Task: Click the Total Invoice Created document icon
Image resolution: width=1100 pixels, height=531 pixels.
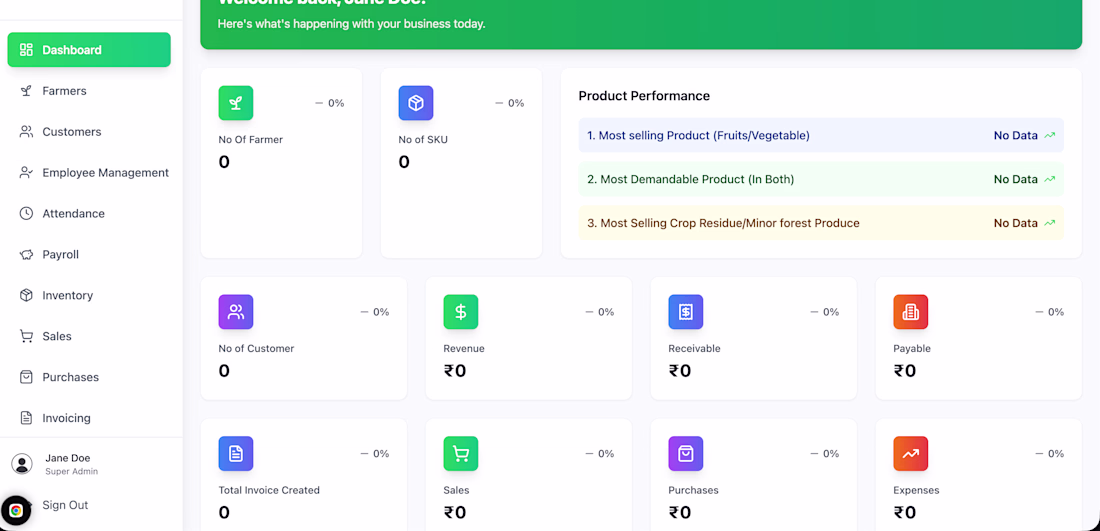Action: [x=236, y=454]
